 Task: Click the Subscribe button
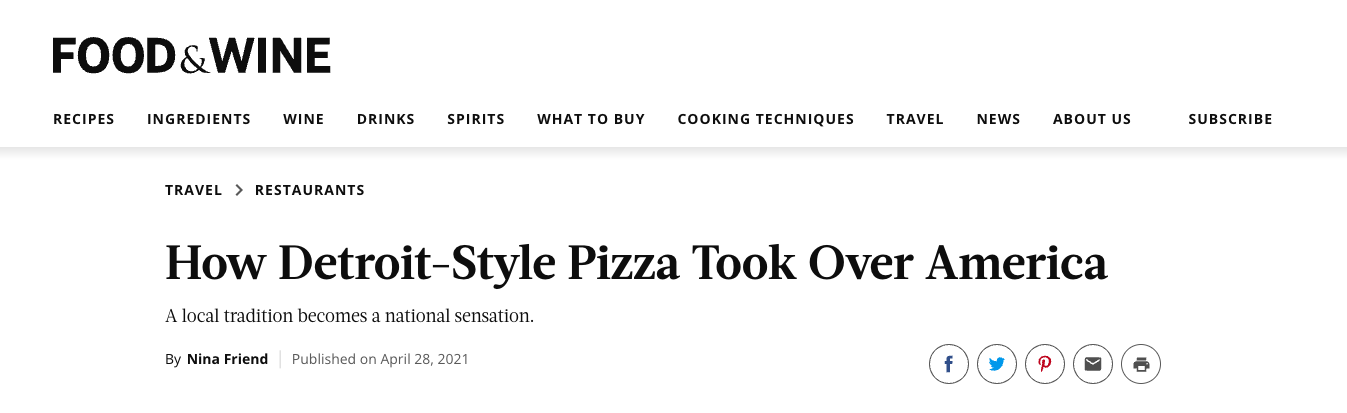(1230, 119)
